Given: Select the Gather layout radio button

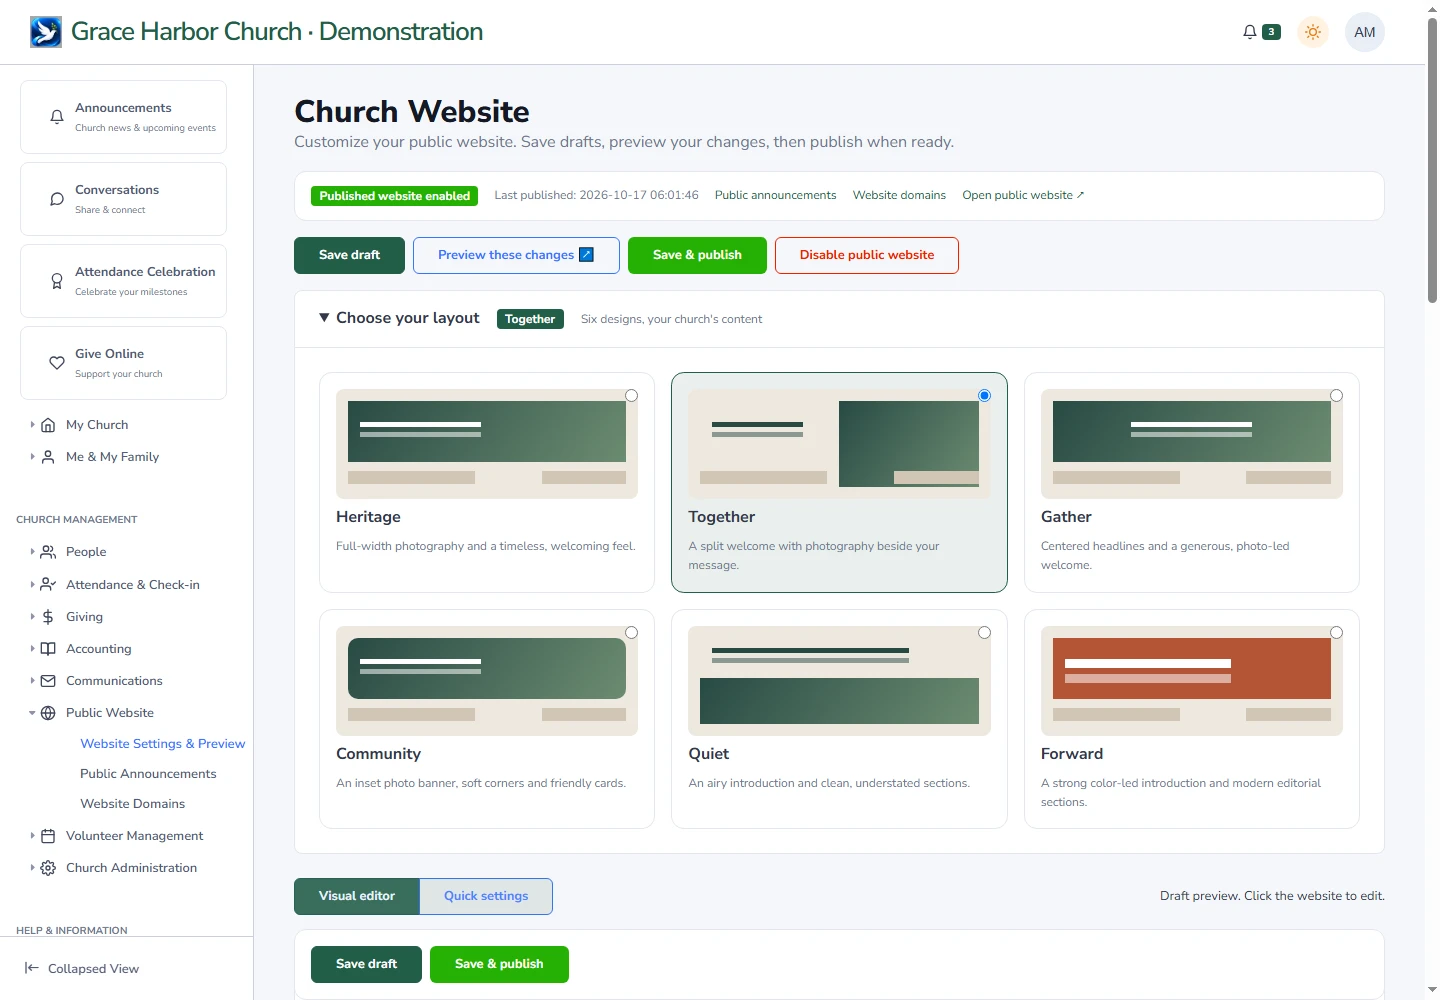Looking at the screenshot, I should click(1336, 396).
